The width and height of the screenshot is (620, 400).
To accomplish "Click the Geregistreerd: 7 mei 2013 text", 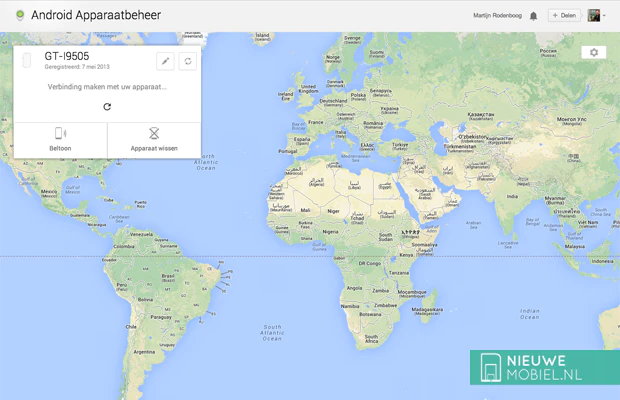I will click(77, 67).
